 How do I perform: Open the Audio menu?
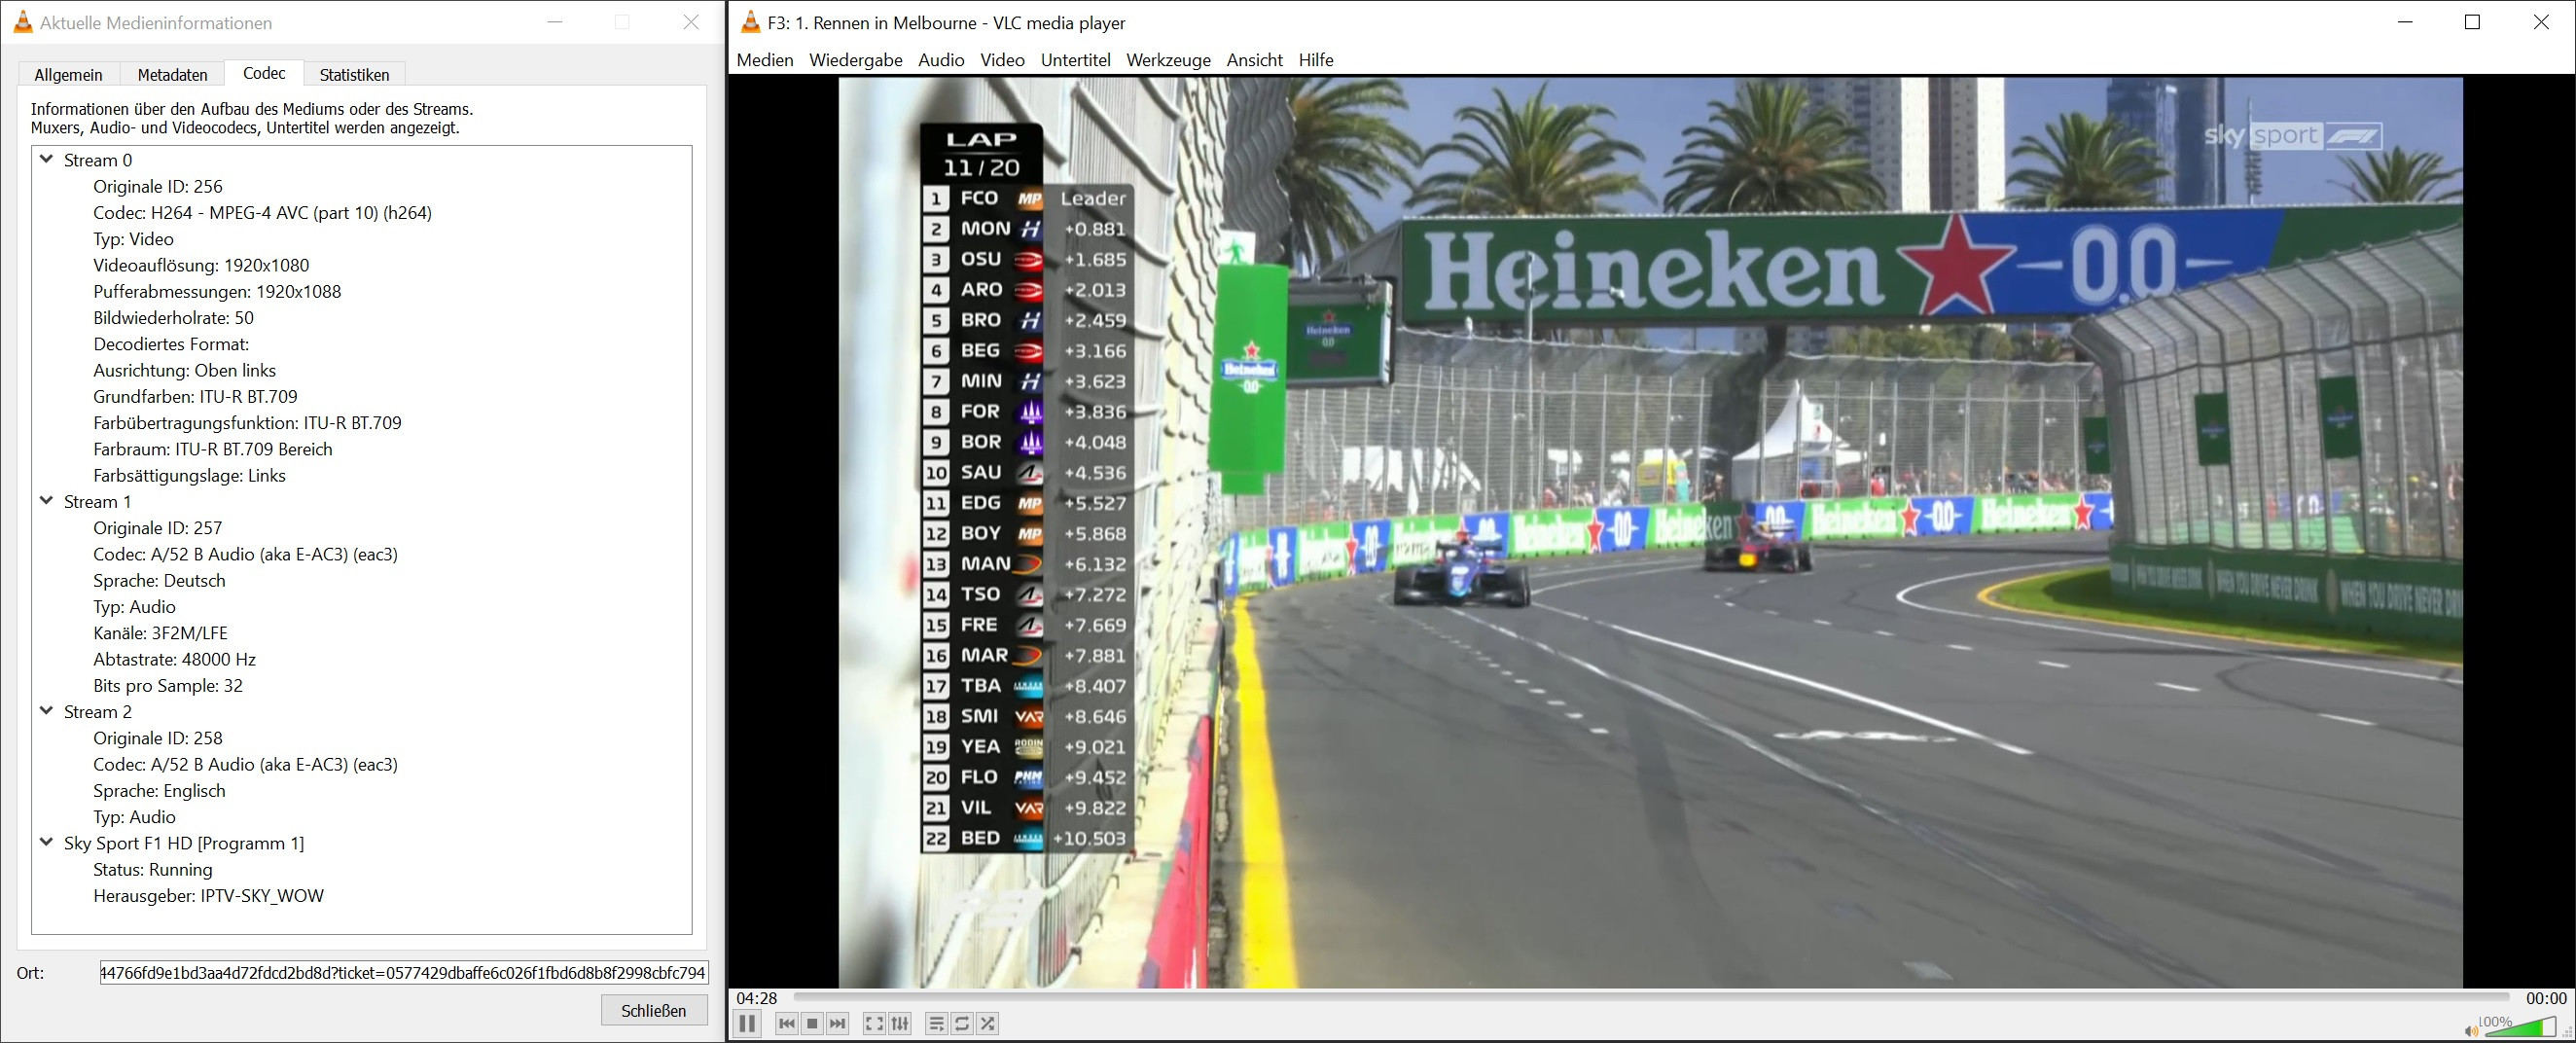(x=941, y=60)
